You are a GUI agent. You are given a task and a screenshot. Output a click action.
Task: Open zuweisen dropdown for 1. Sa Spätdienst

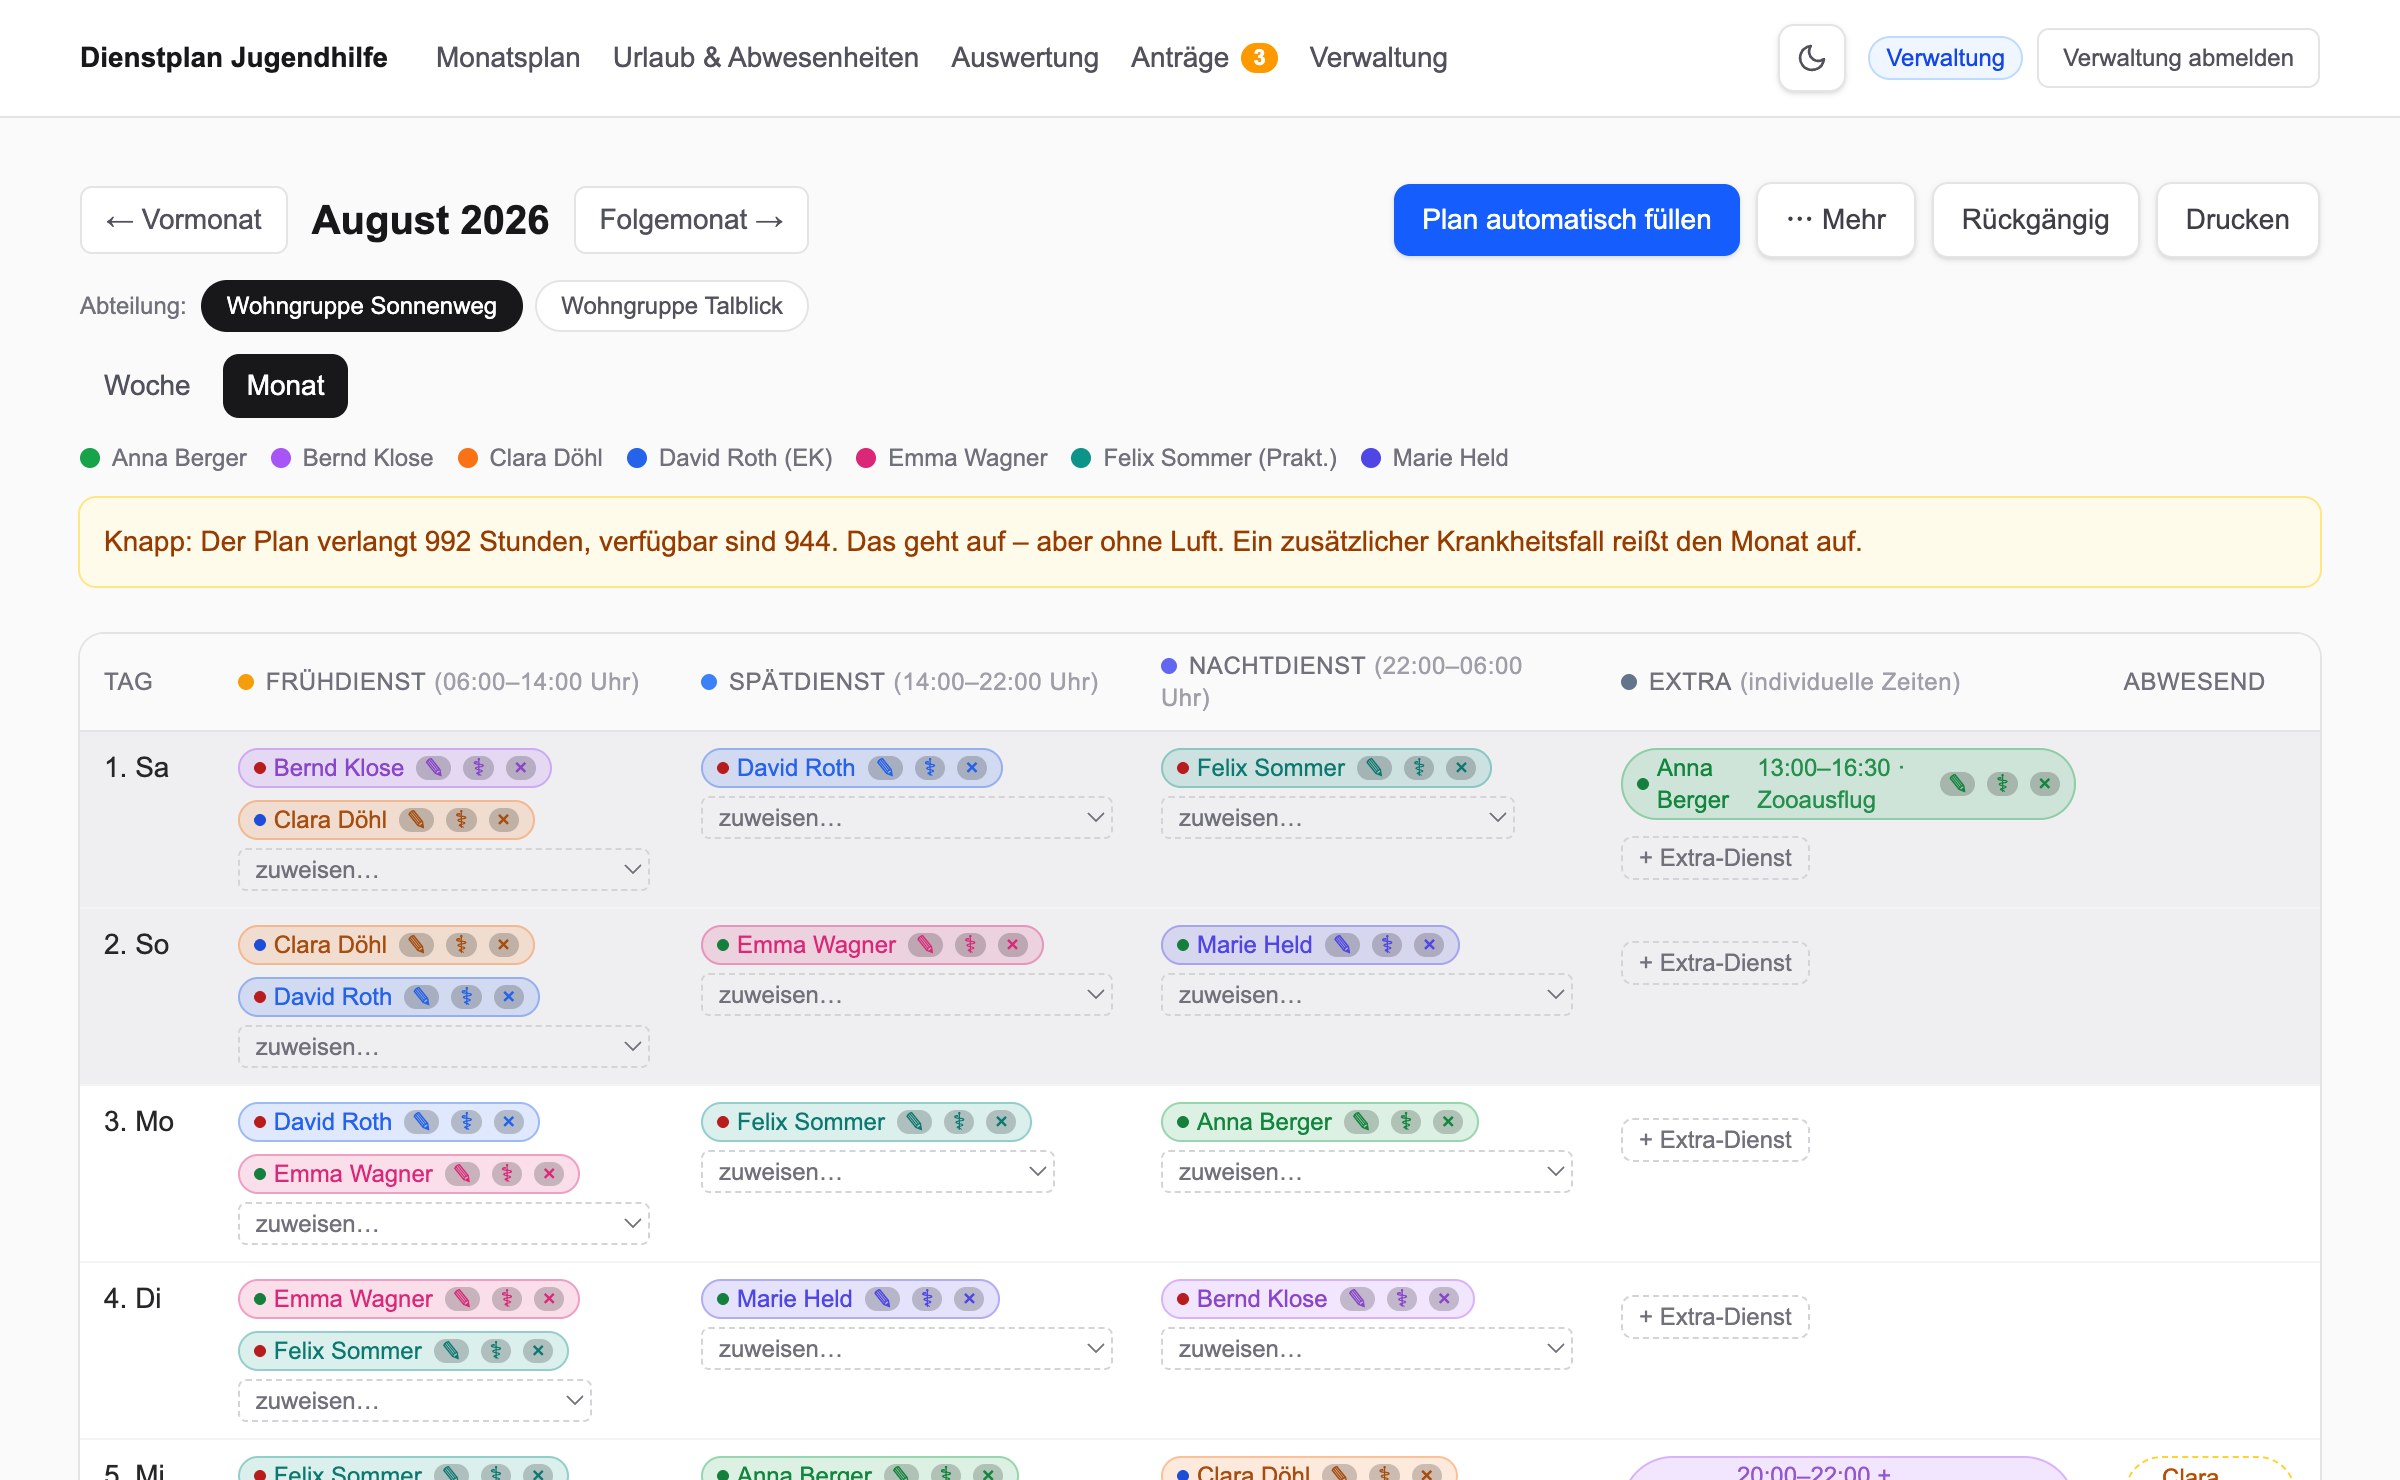click(x=907, y=818)
